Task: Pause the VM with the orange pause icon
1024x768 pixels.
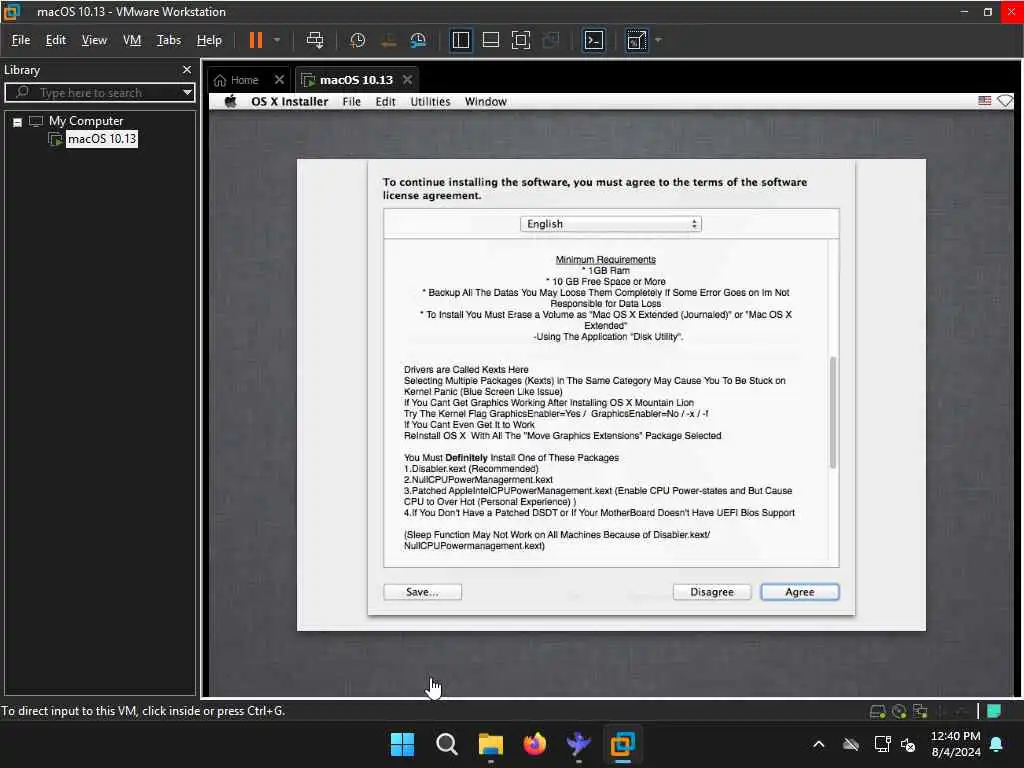Action: [255, 40]
